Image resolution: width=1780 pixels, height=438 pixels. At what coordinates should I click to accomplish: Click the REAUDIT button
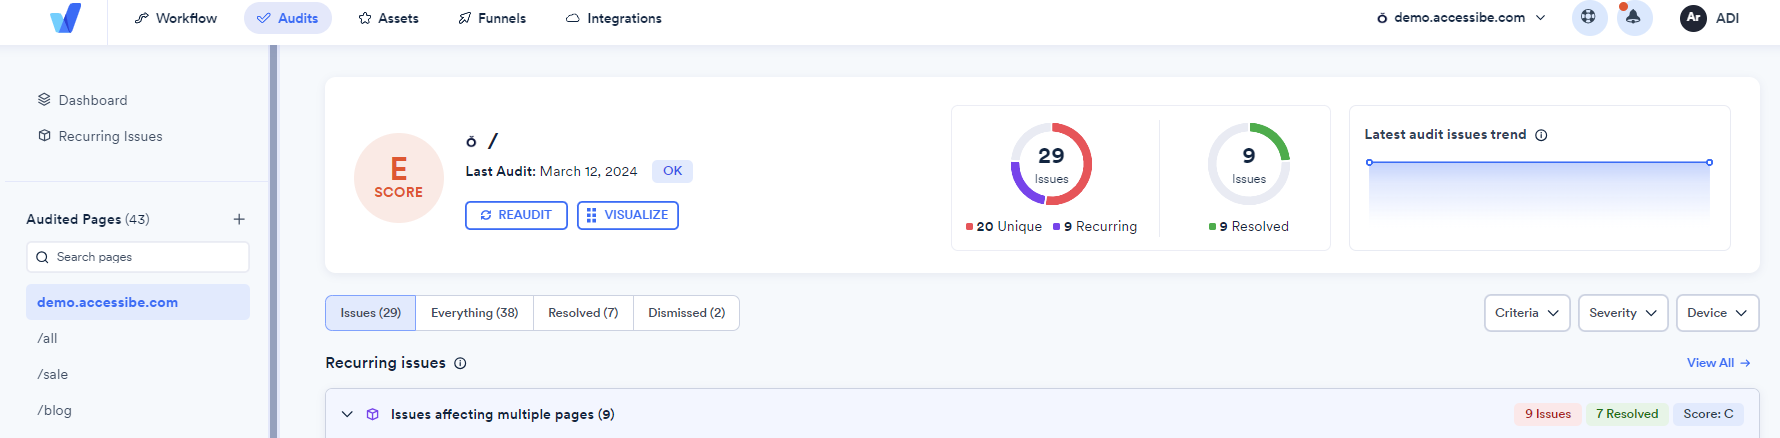coord(516,215)
